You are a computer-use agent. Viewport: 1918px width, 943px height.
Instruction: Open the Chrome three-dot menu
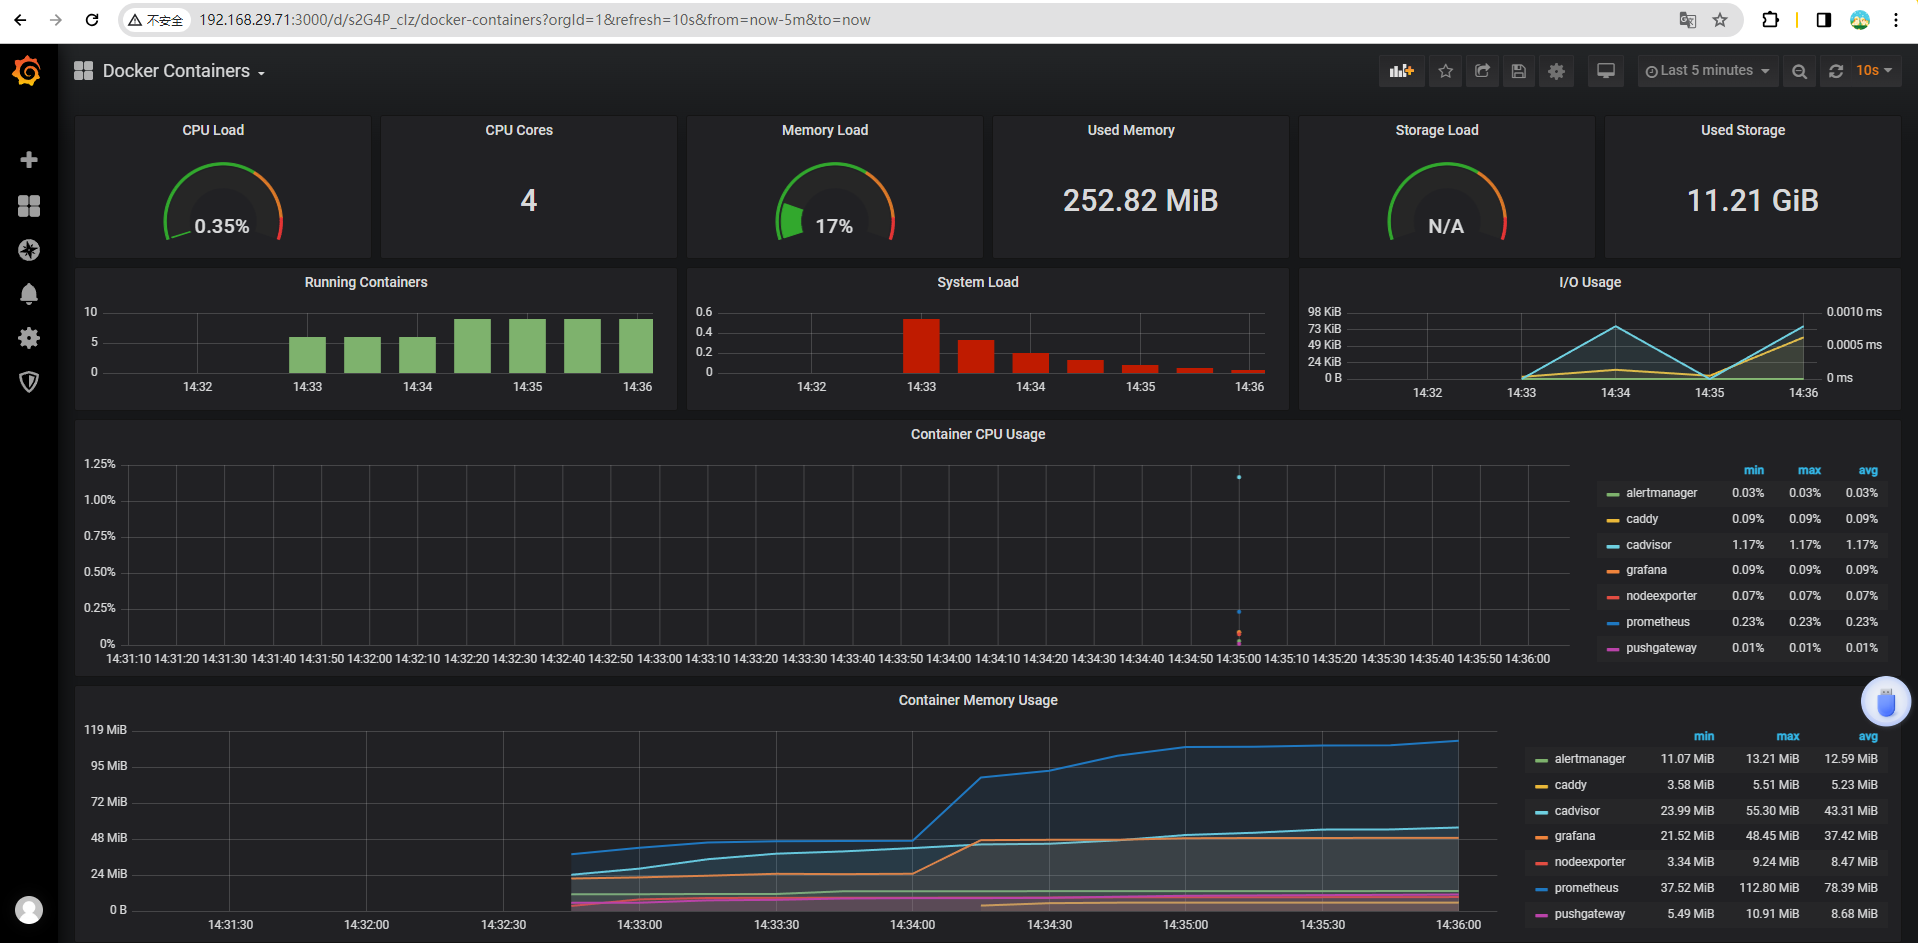[1896, 20]
